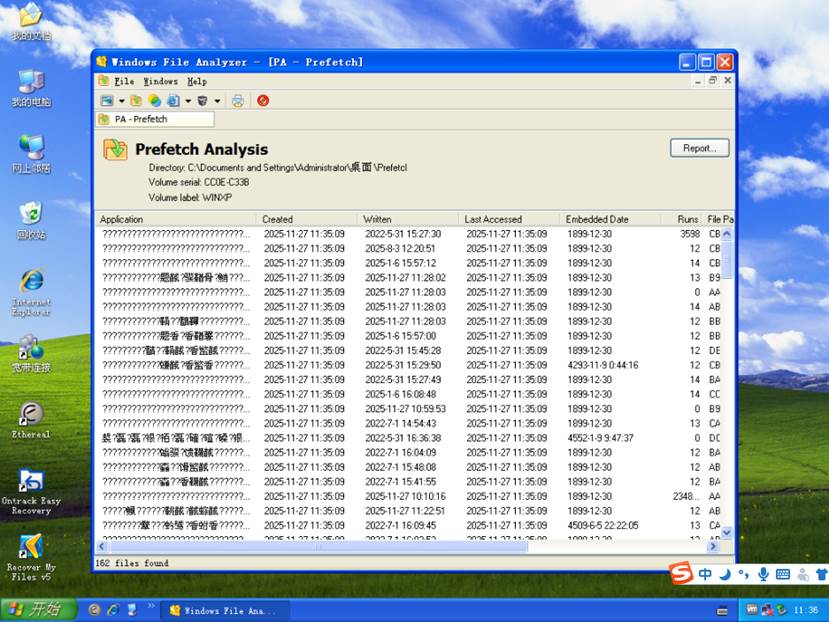Select the row with 3598 runs
Screen dimensions: 829x622
[x=408, y=234]
